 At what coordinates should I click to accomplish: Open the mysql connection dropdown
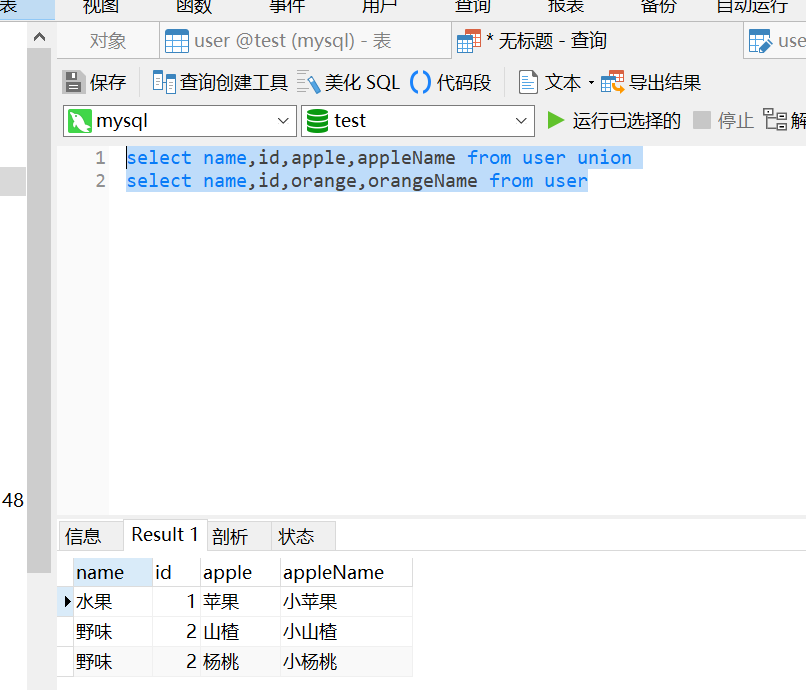(x=284, y=120)
